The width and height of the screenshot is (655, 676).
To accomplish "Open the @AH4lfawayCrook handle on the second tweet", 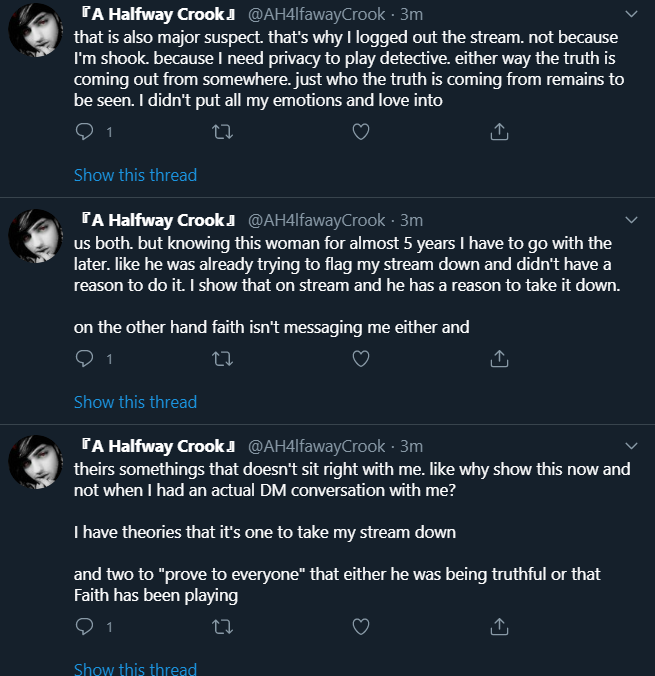I will point(317,220).
